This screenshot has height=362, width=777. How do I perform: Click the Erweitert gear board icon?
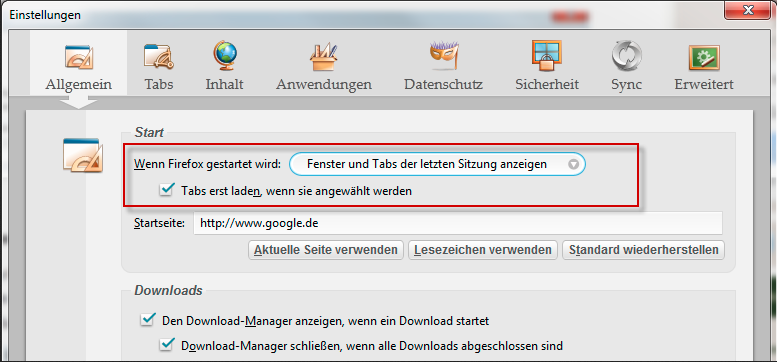coord(704,57)
